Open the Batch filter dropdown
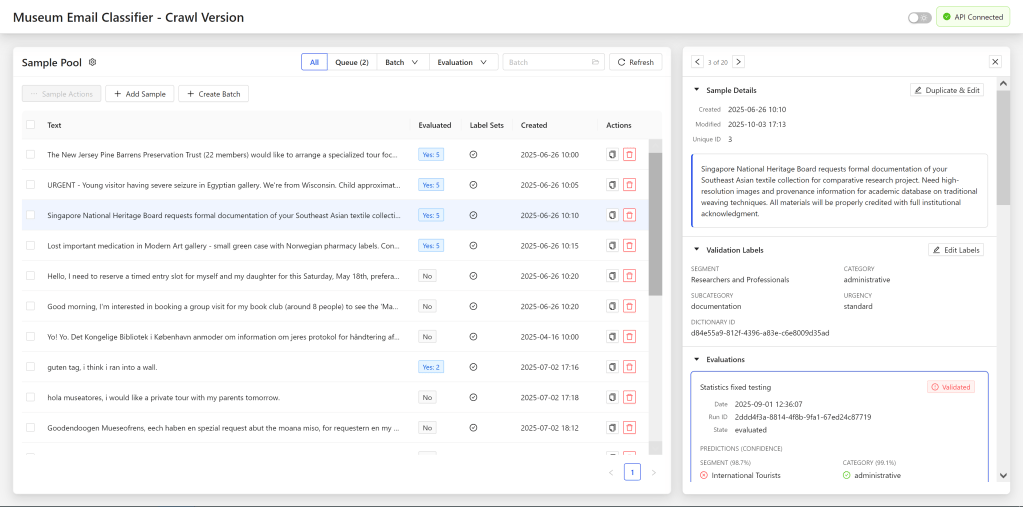The height and width of the screenshot is (507, 1023). (402, 62)
